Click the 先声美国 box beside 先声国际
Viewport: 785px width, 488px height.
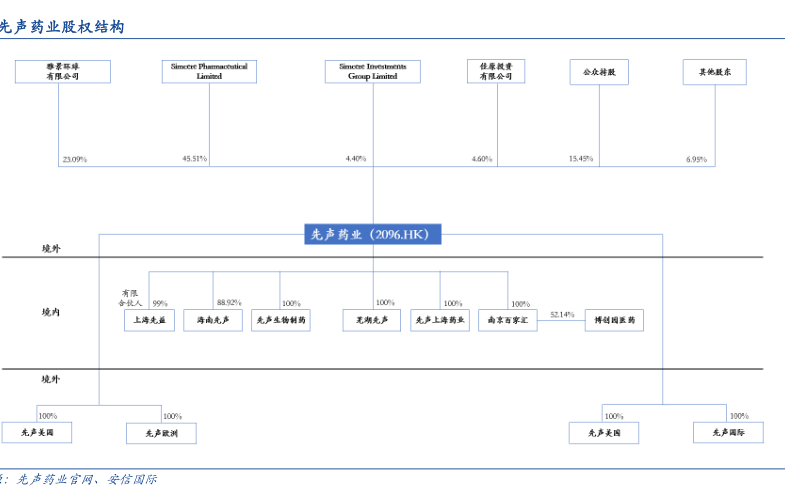[x=603, y=432]
